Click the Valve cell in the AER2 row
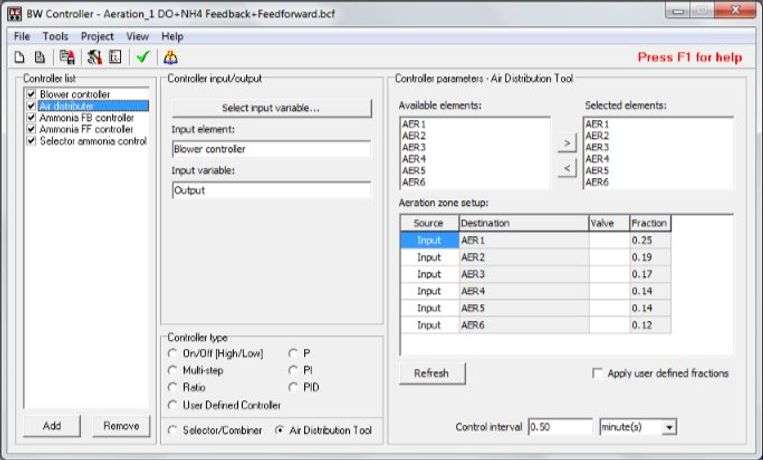This screenshot has width=763, height=460. click(609, 258)
